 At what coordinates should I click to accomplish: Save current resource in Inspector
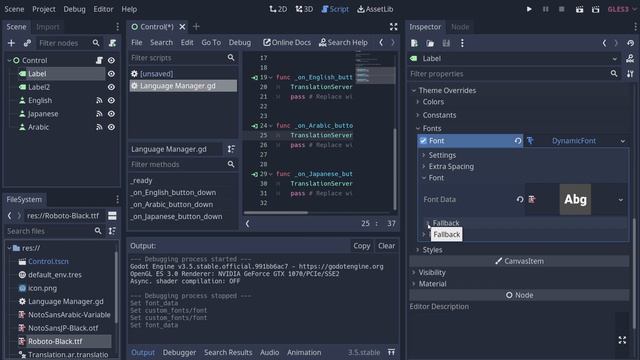point(446,43)
